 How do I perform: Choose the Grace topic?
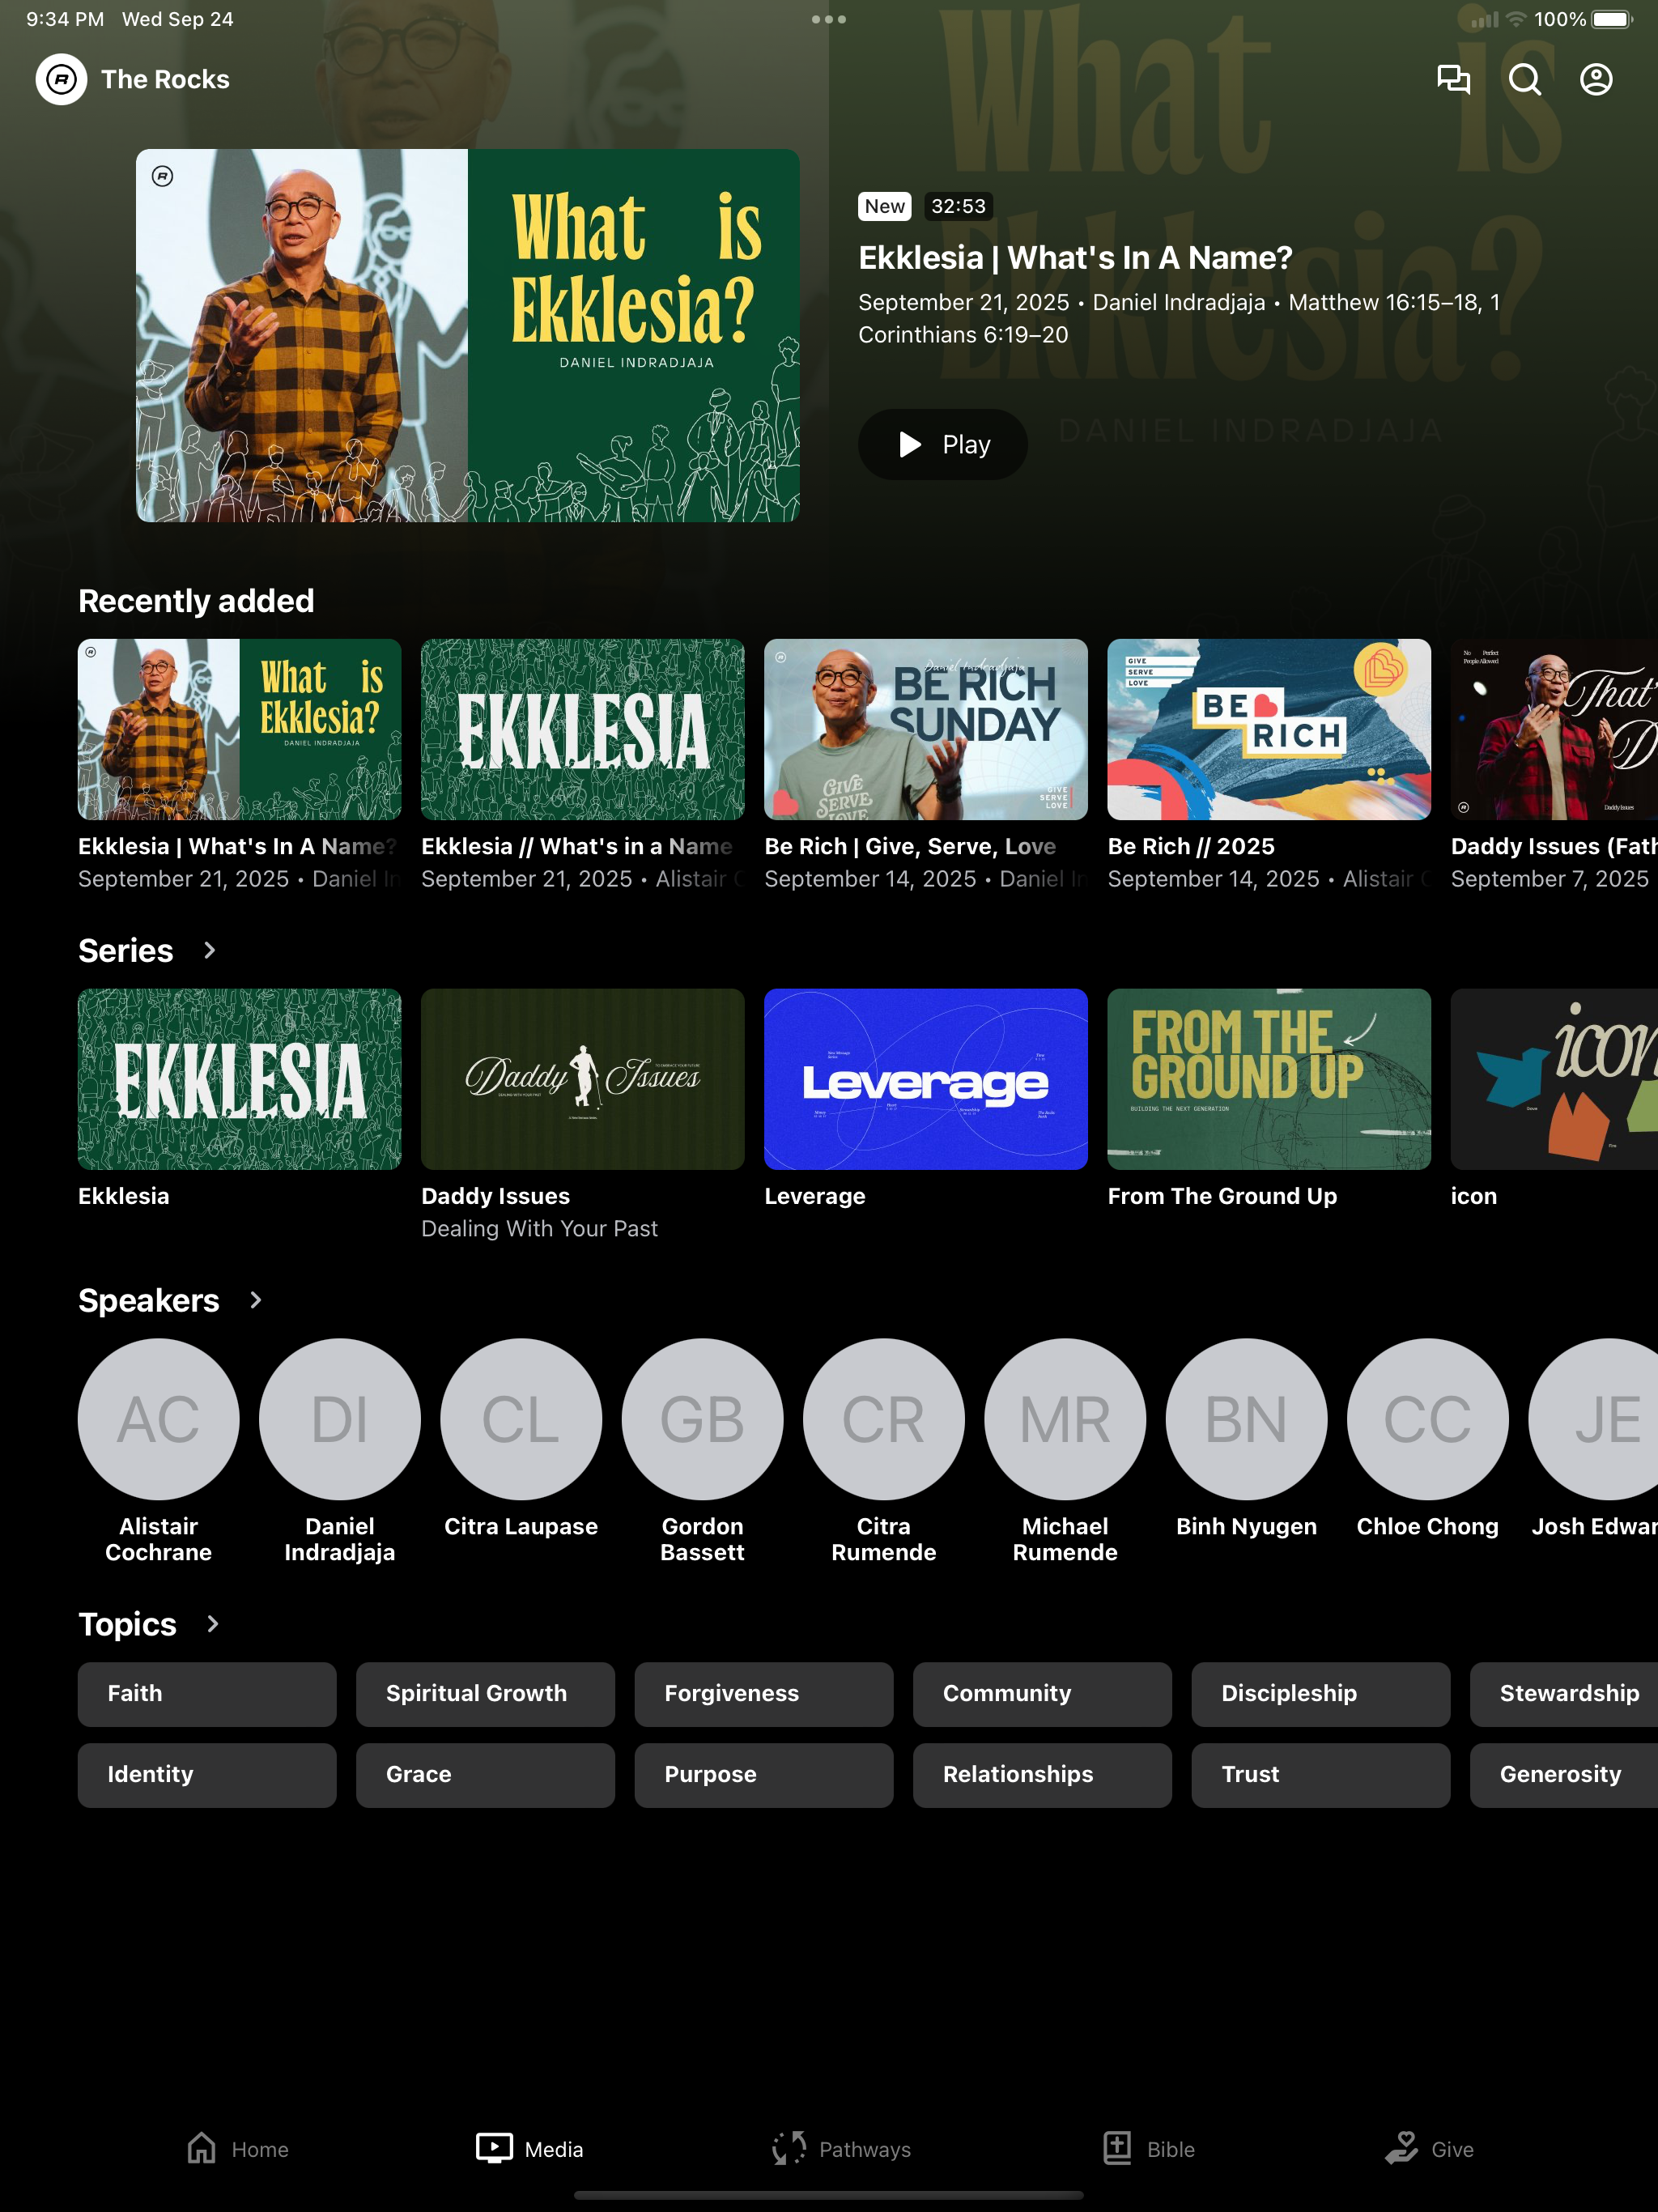pos(486,1775)
